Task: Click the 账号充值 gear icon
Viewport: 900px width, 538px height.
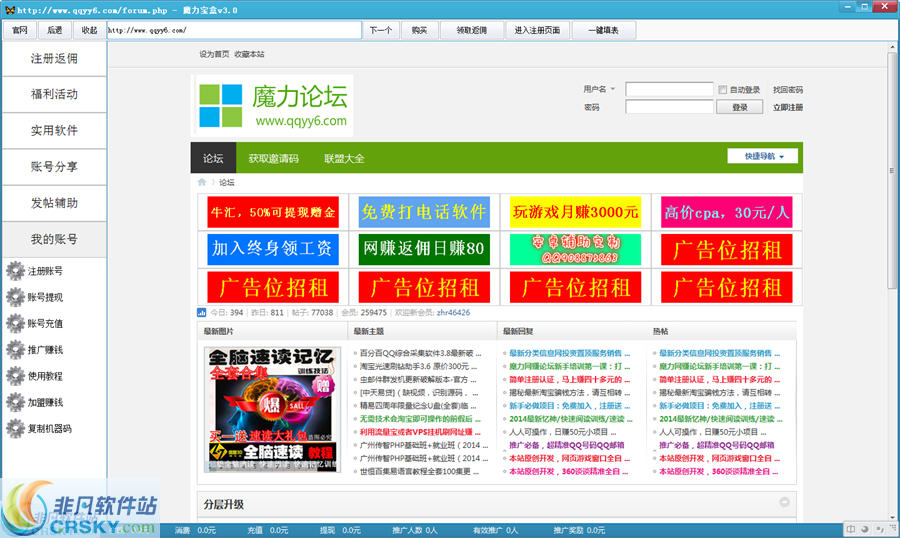Action: point(14,323)
